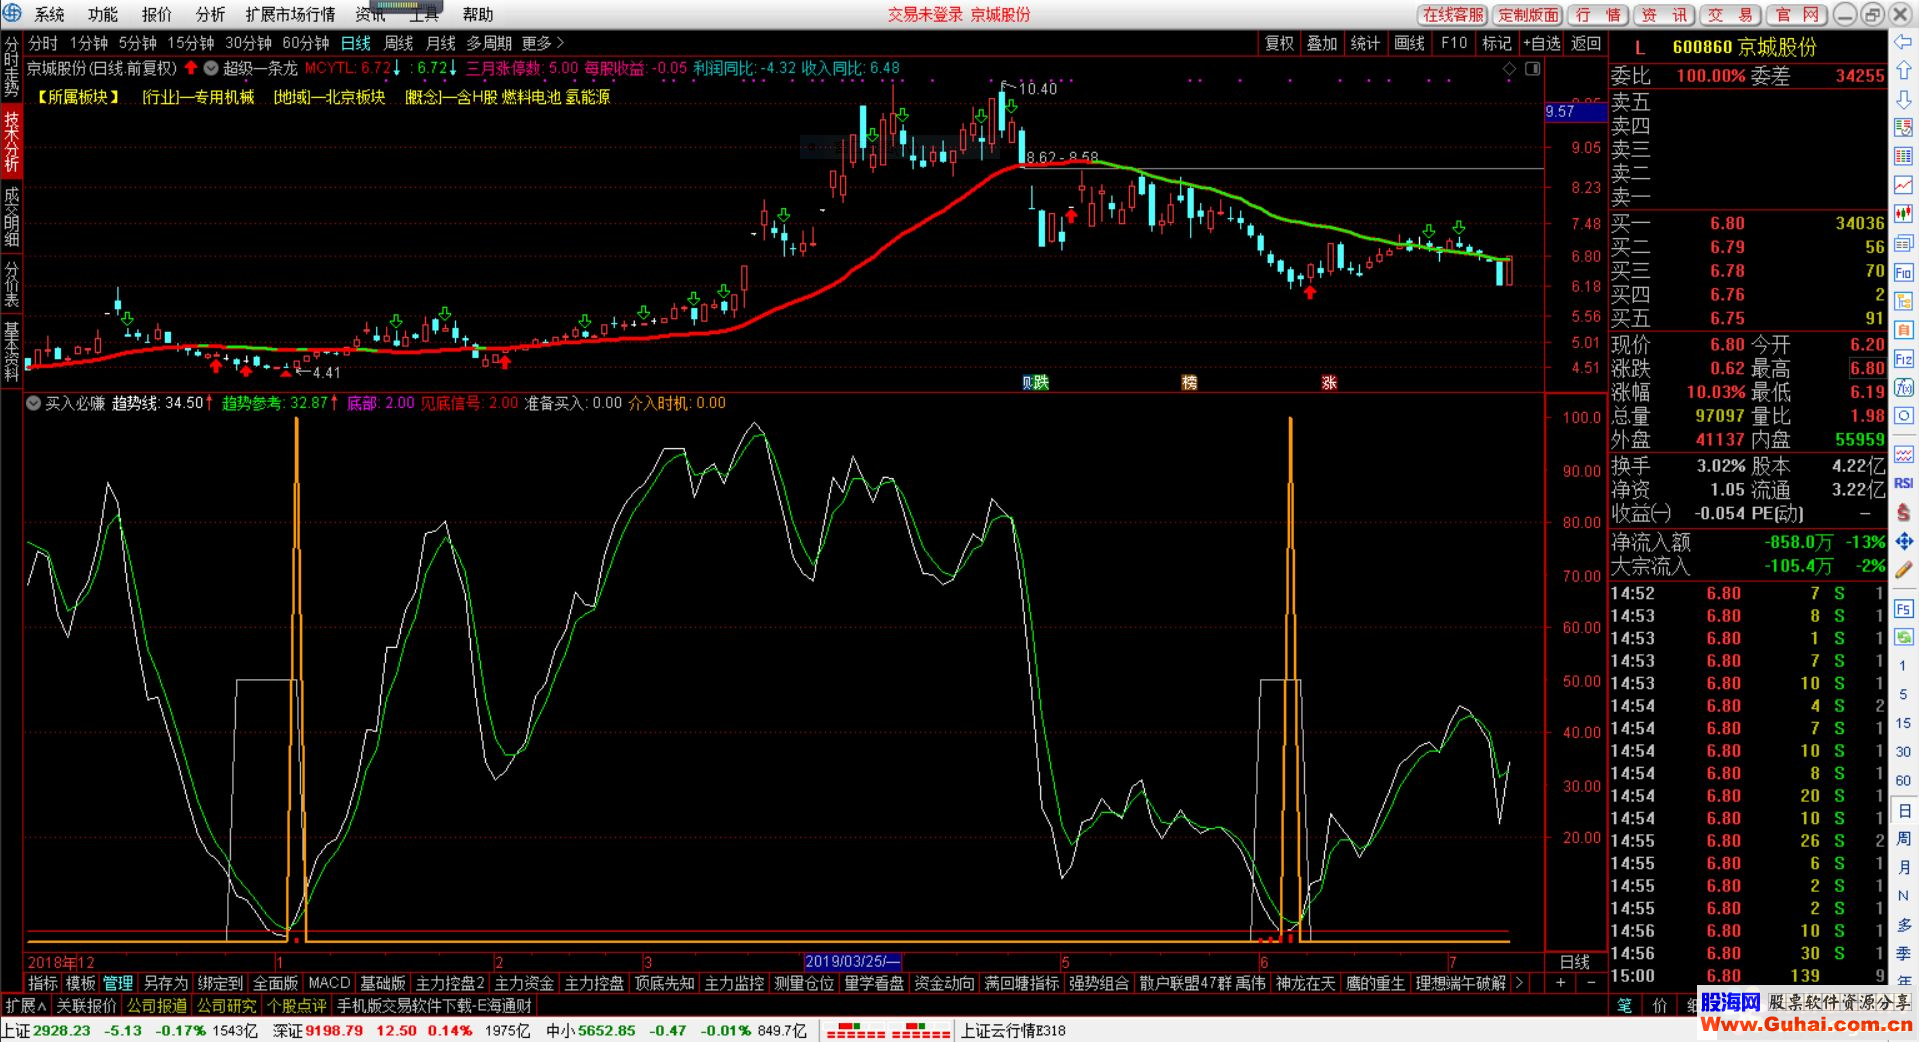Image resolution: width=1919 pixels, height=1042 pixels.
Task: Select the 月线 monthly chart period
Action: [440, 43]
